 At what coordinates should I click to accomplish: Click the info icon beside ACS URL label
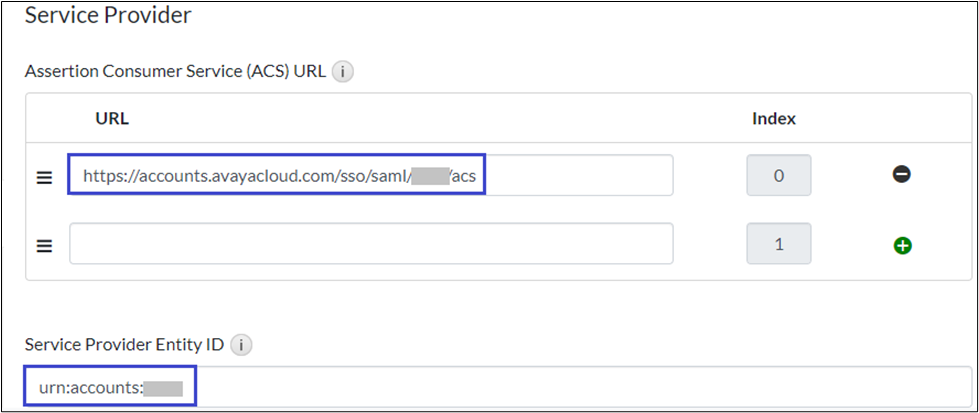coord(343,72)
